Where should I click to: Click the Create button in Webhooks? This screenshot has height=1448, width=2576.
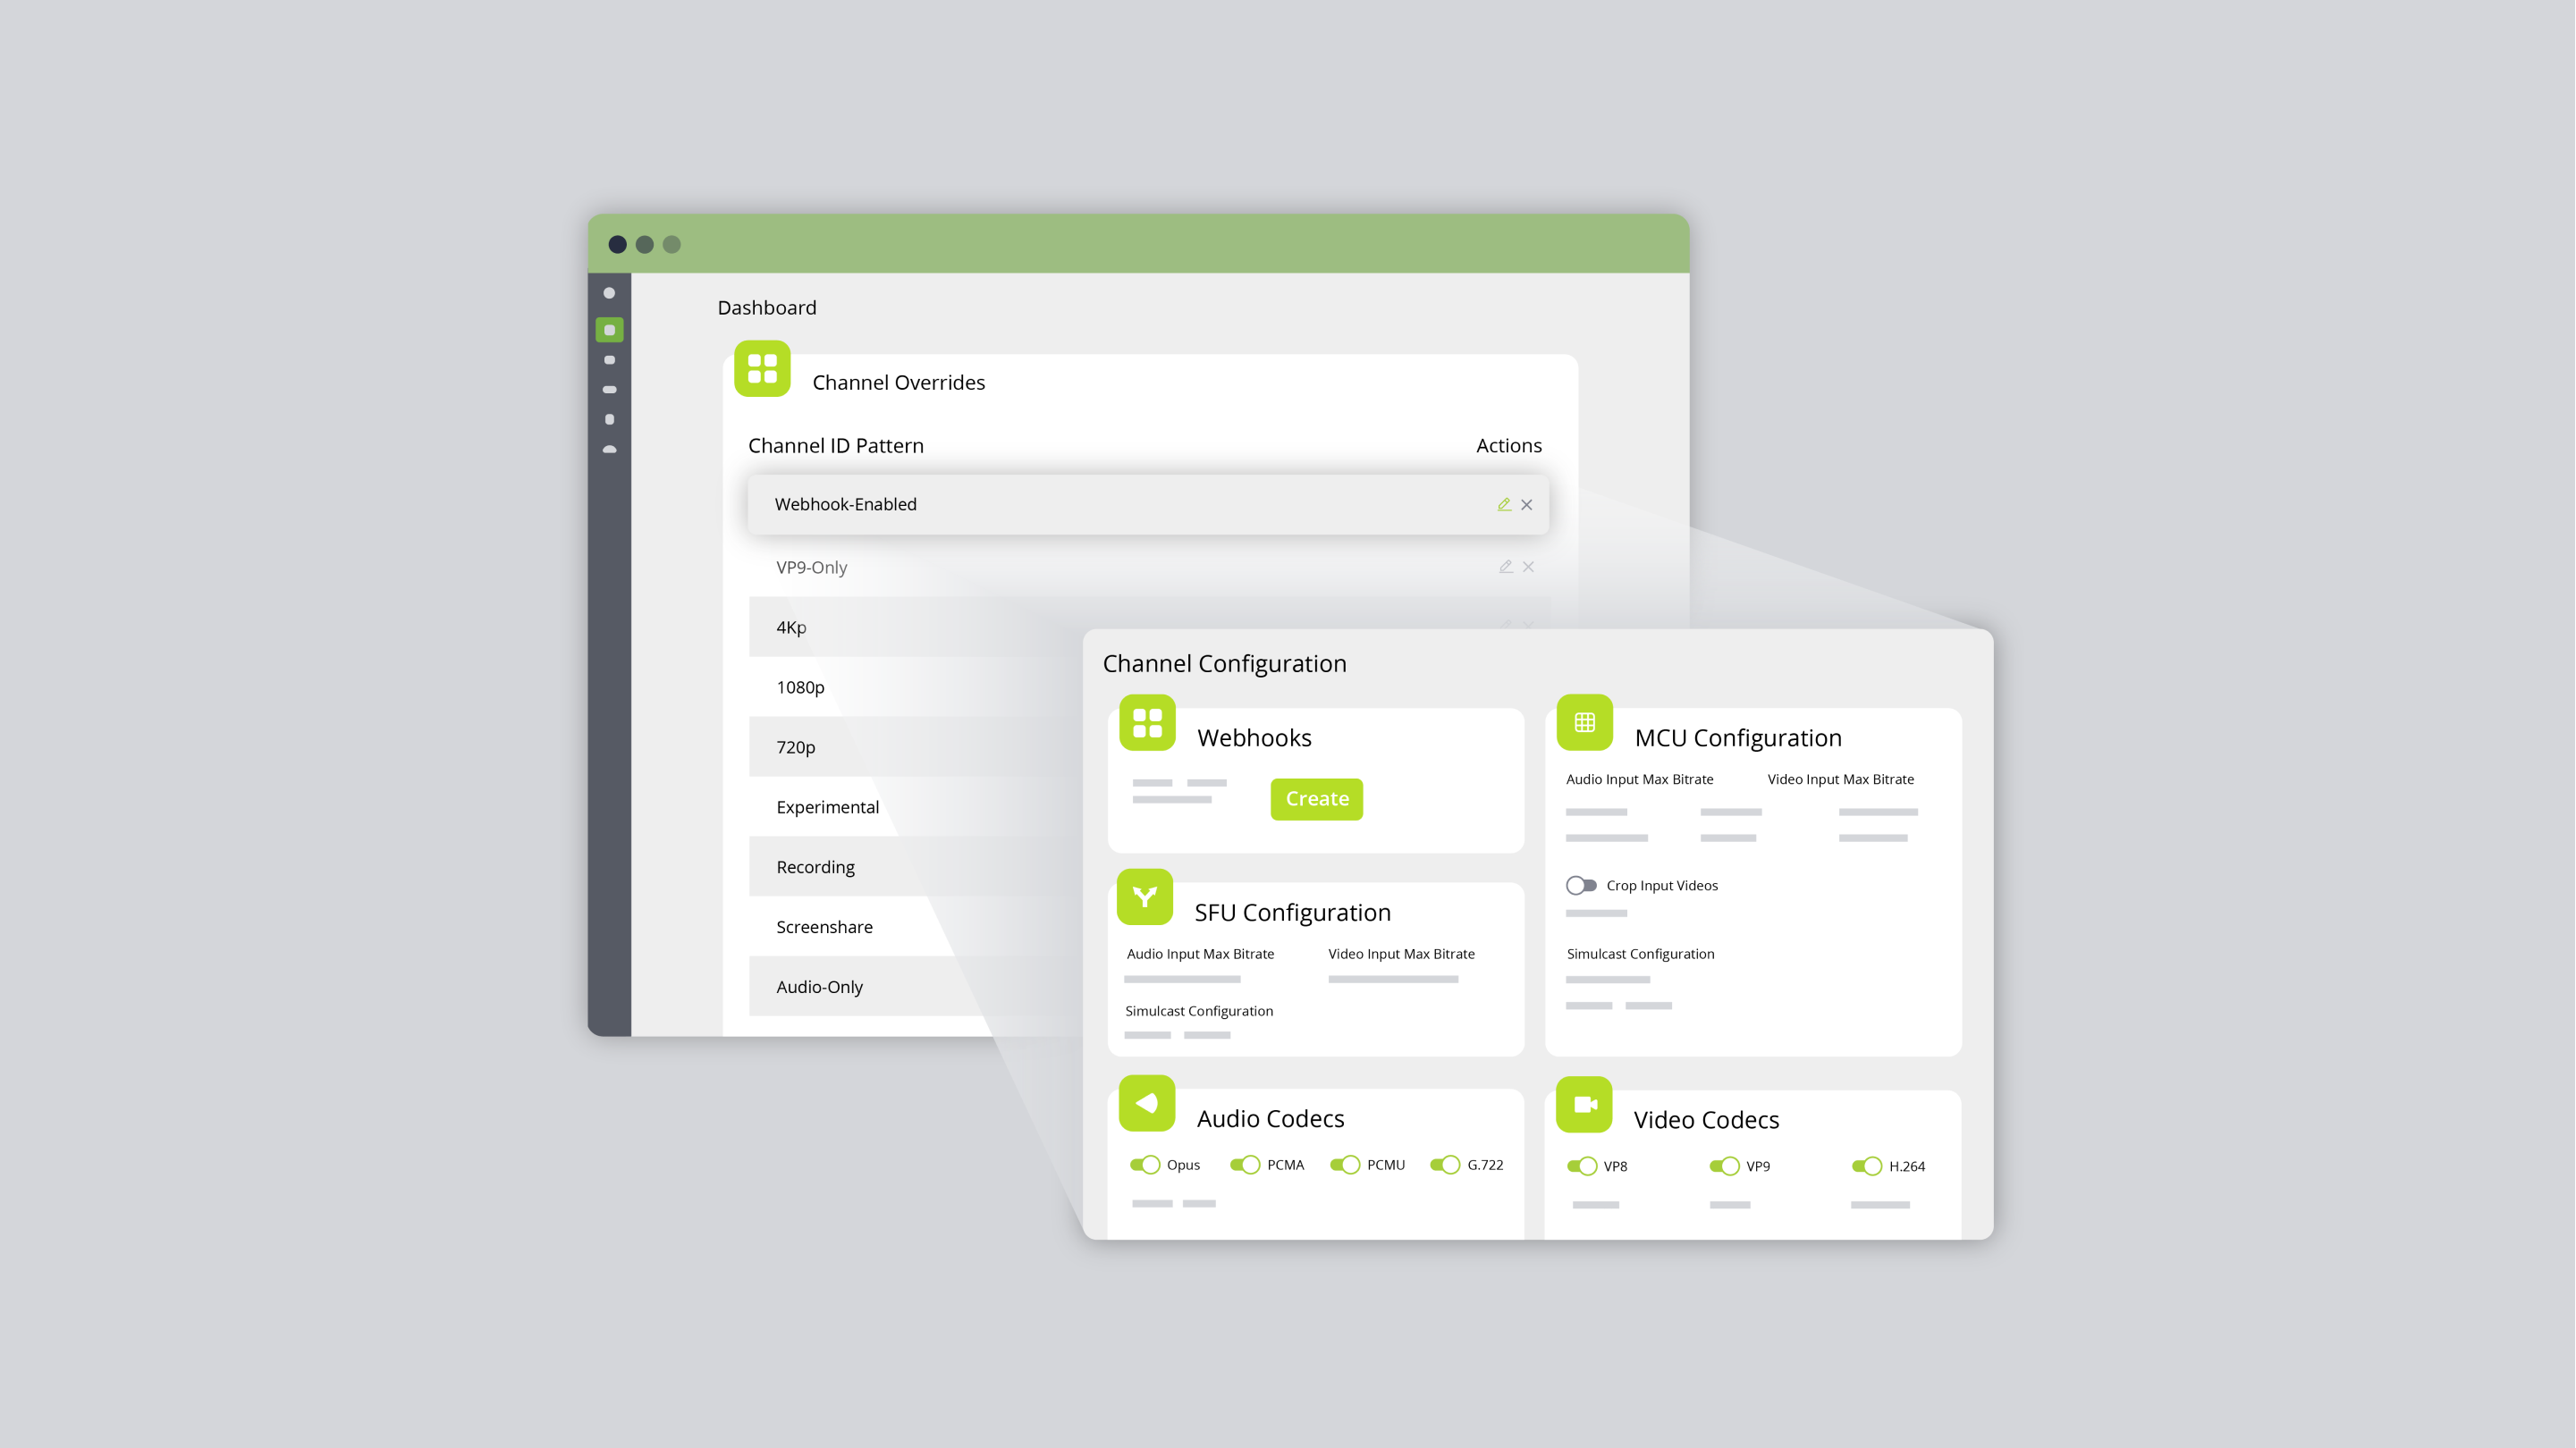(1316, 797)
